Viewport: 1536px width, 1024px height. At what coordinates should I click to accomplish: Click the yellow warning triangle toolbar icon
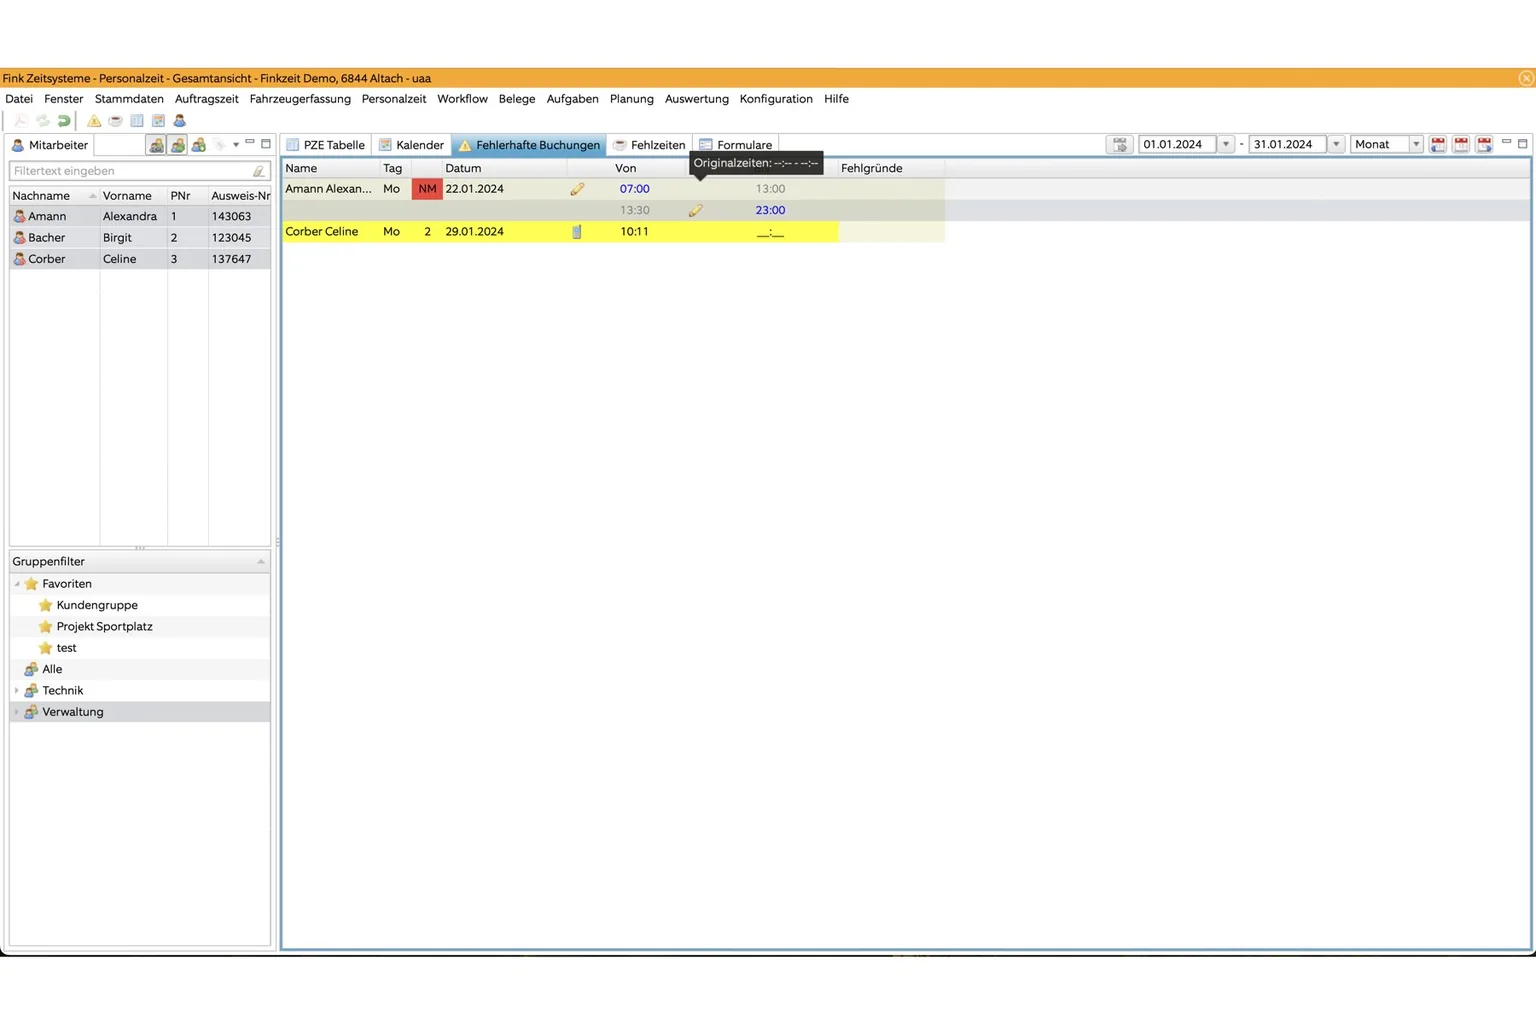click(x=94, y=121)
